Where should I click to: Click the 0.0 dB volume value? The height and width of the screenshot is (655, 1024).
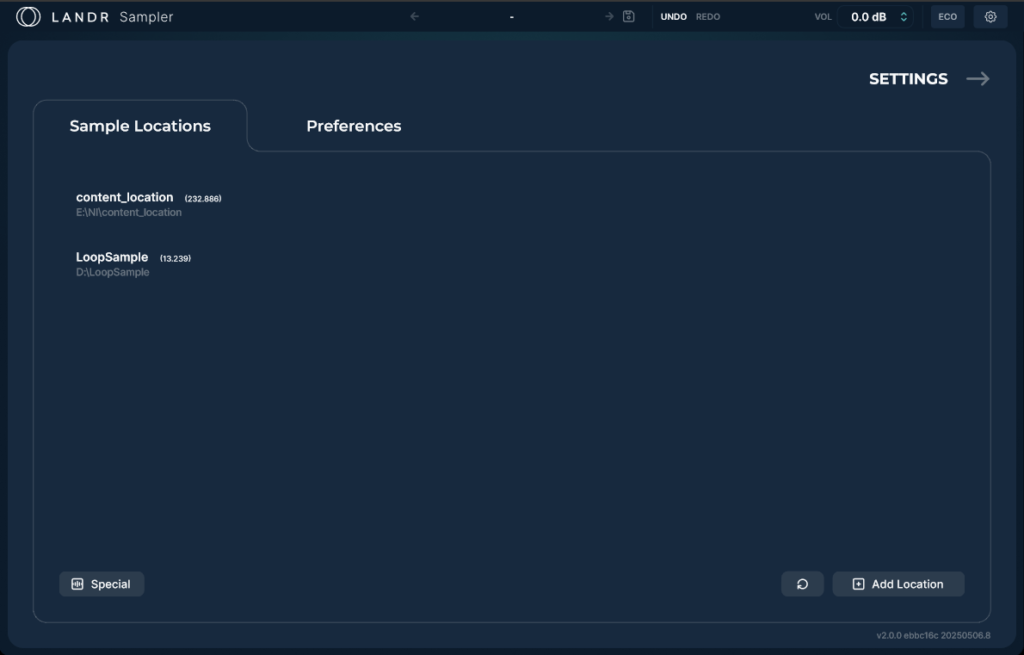(x=869, y=17)
